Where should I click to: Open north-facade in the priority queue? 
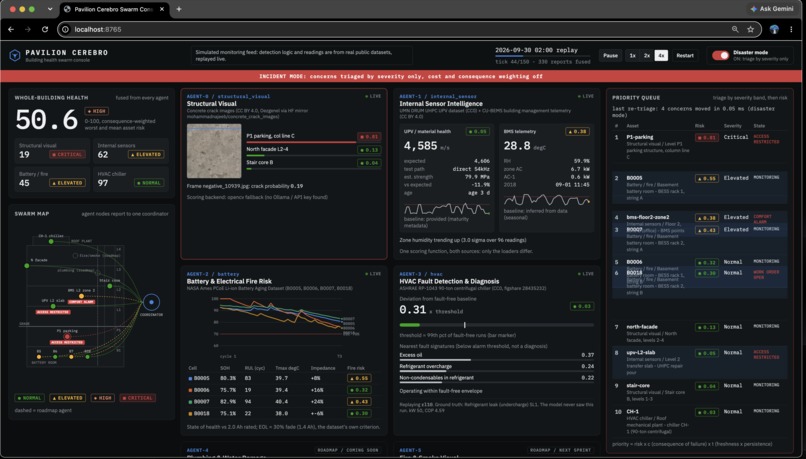[700, 333]
